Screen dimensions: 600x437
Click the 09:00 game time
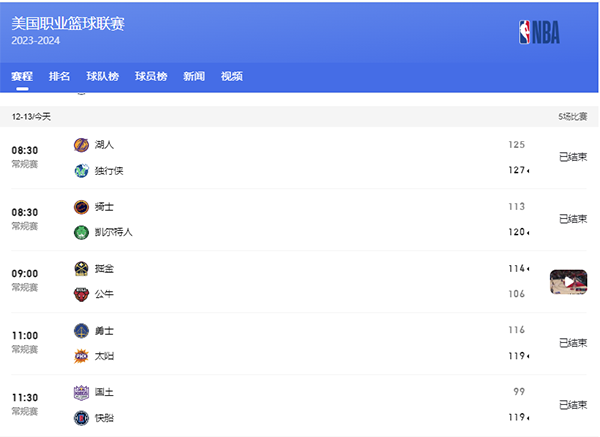coord(25,274)
